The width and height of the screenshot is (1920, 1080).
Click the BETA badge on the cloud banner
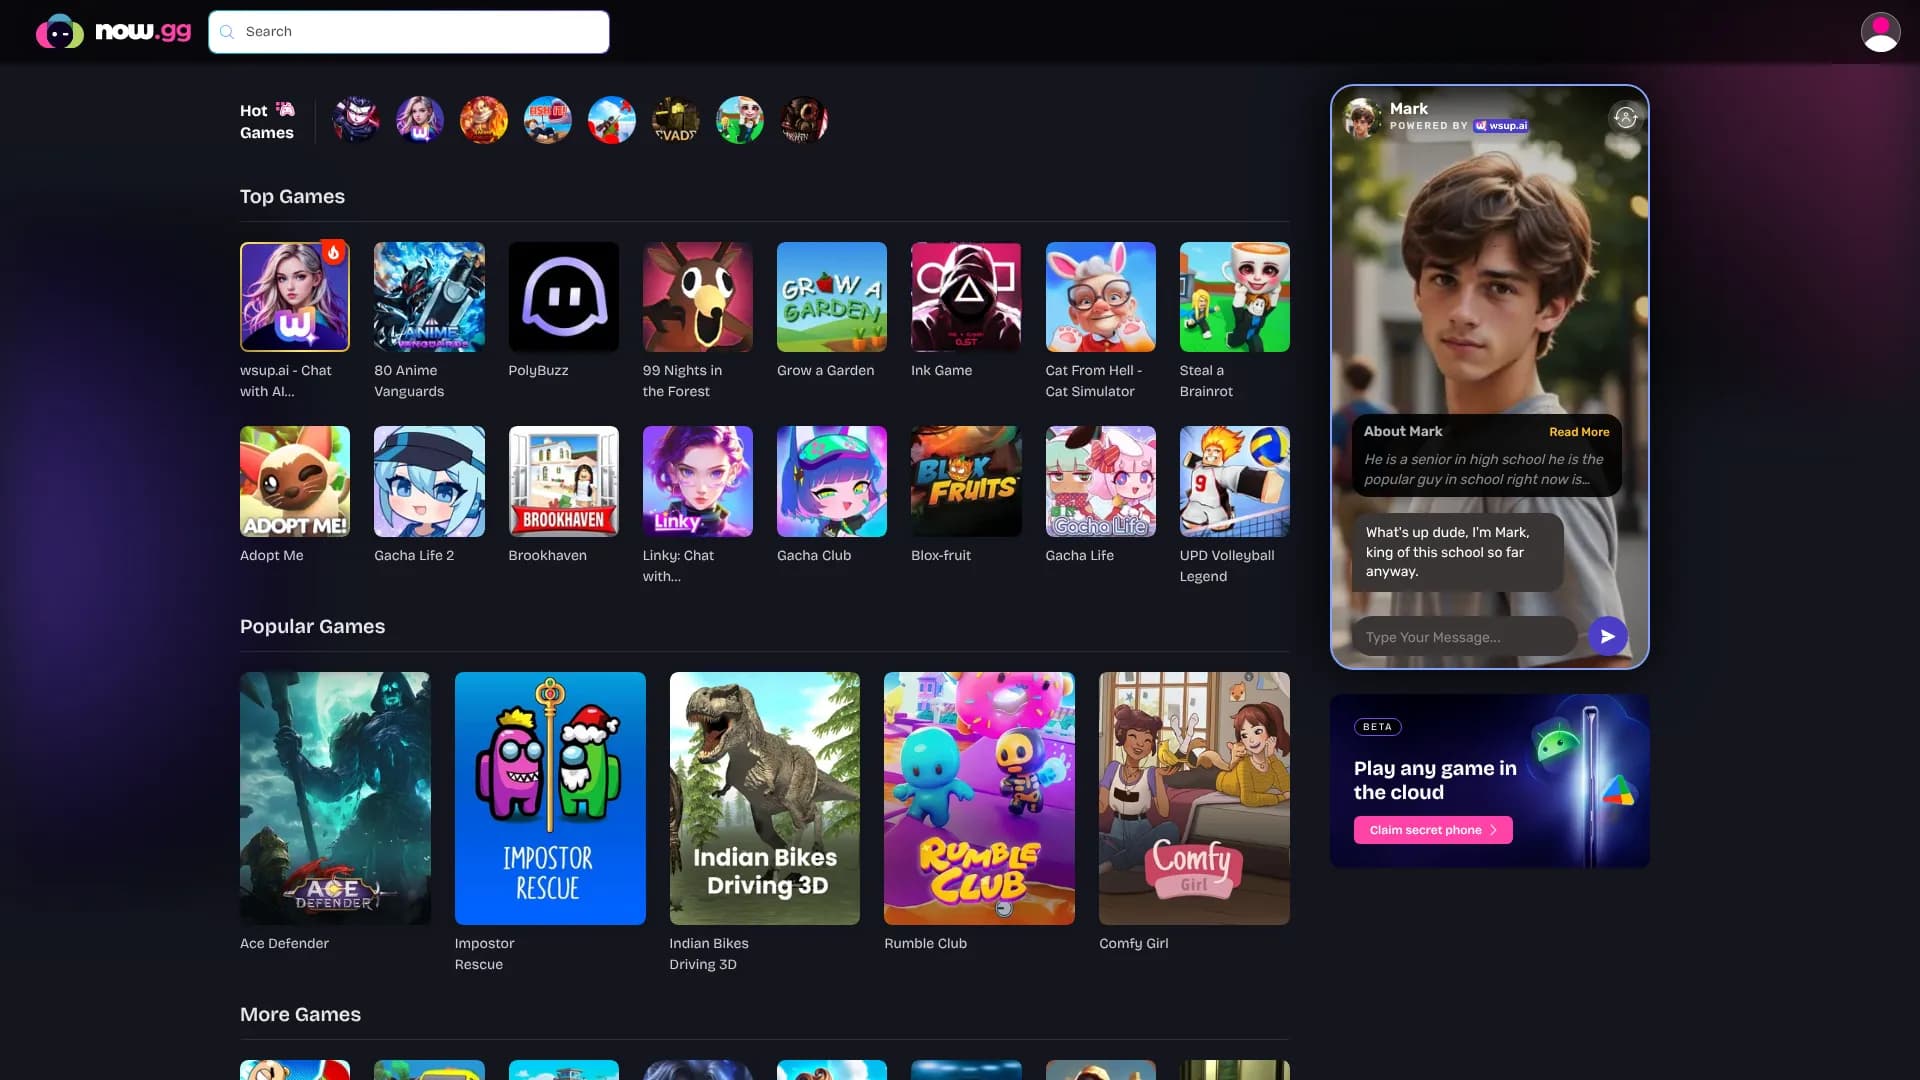1377,727
